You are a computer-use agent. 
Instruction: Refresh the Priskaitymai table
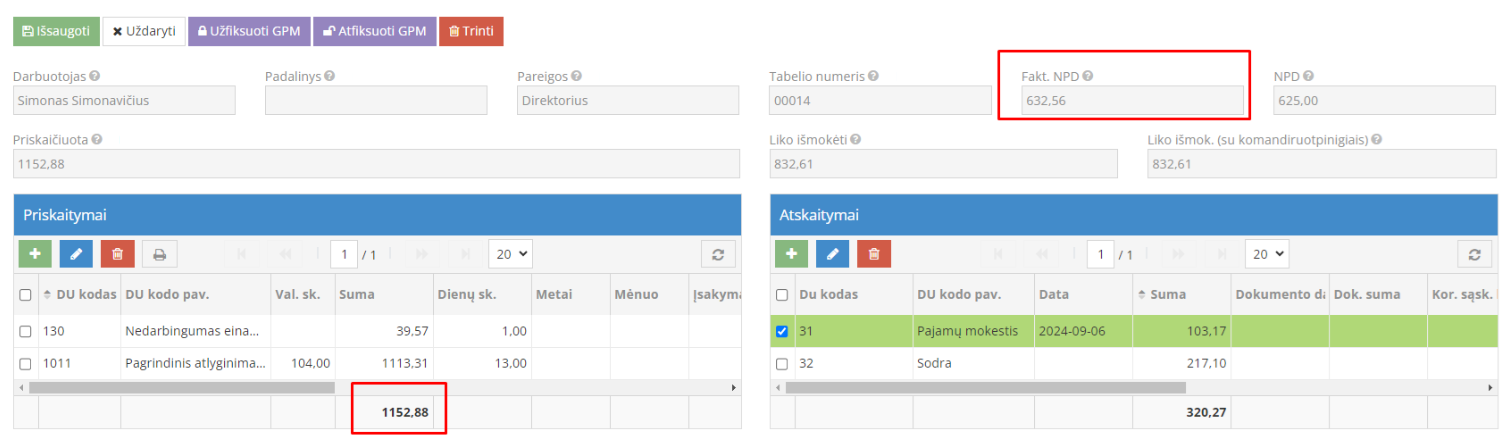[x=717, y=254]
